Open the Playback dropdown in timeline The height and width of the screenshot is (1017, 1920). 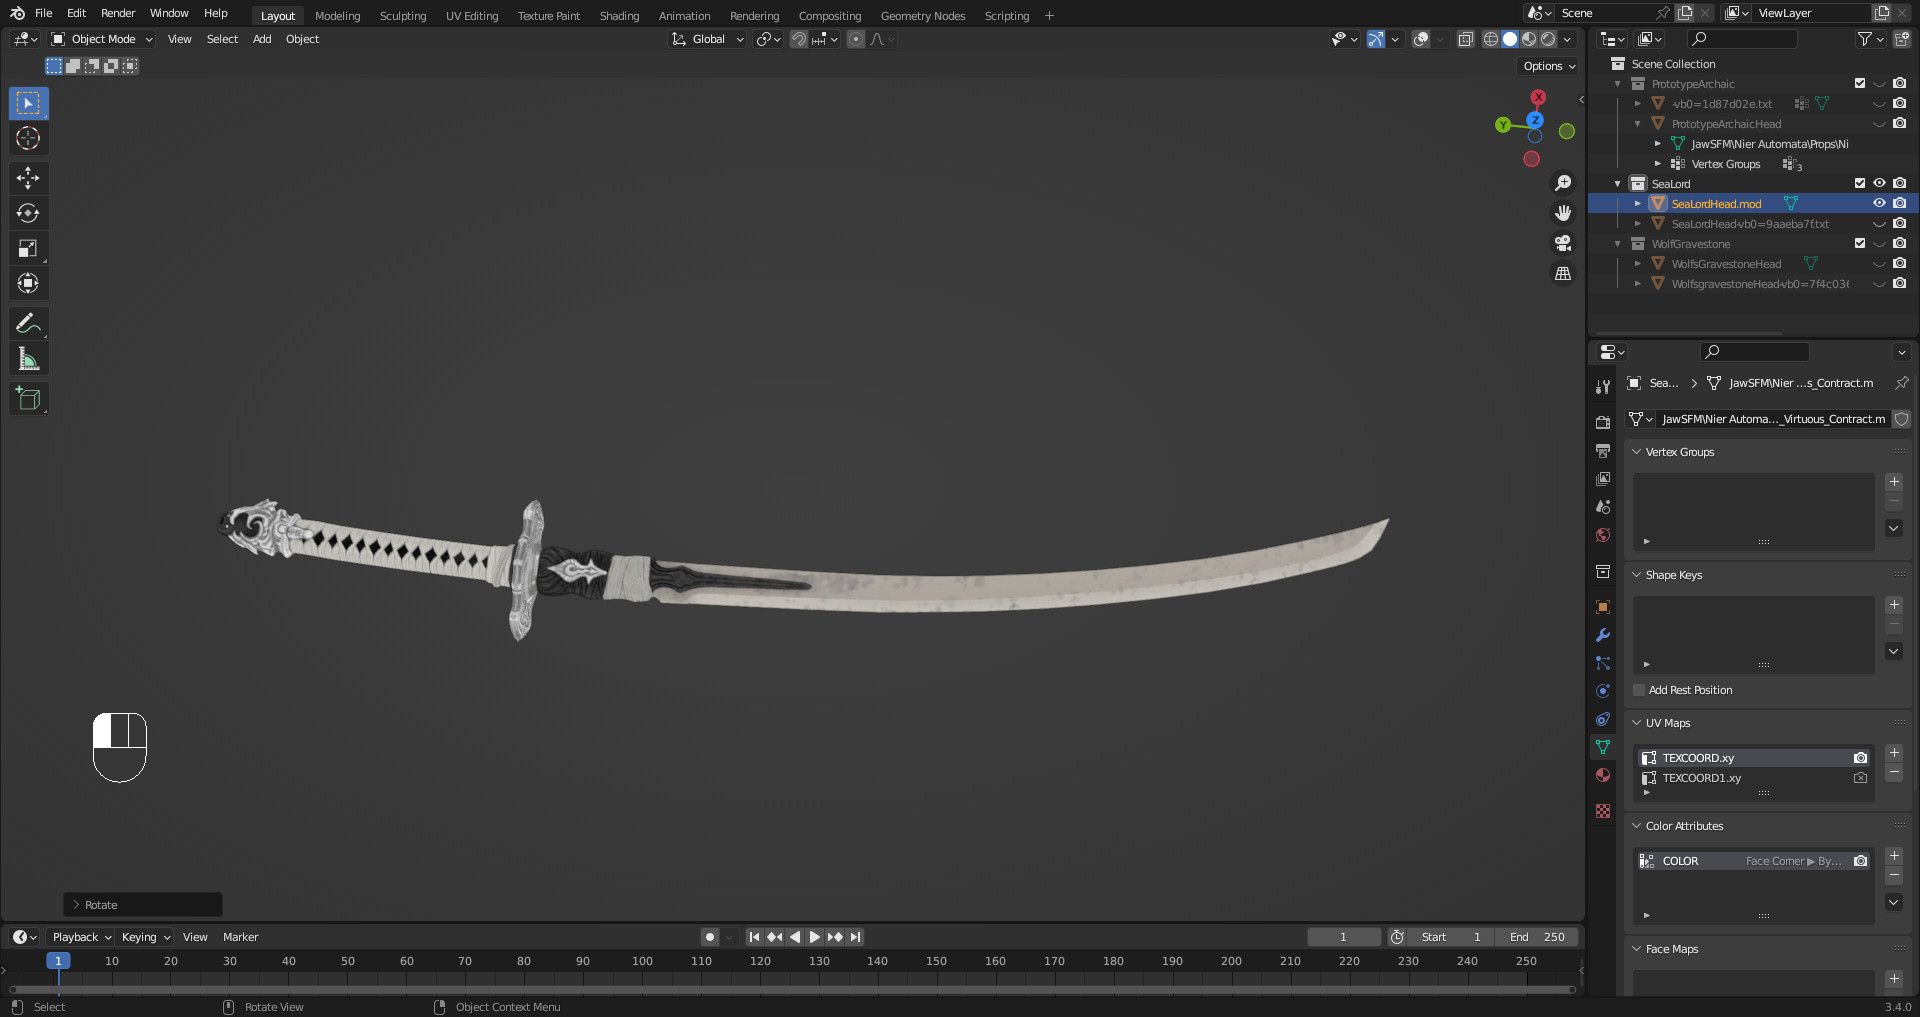click(81, 937)
